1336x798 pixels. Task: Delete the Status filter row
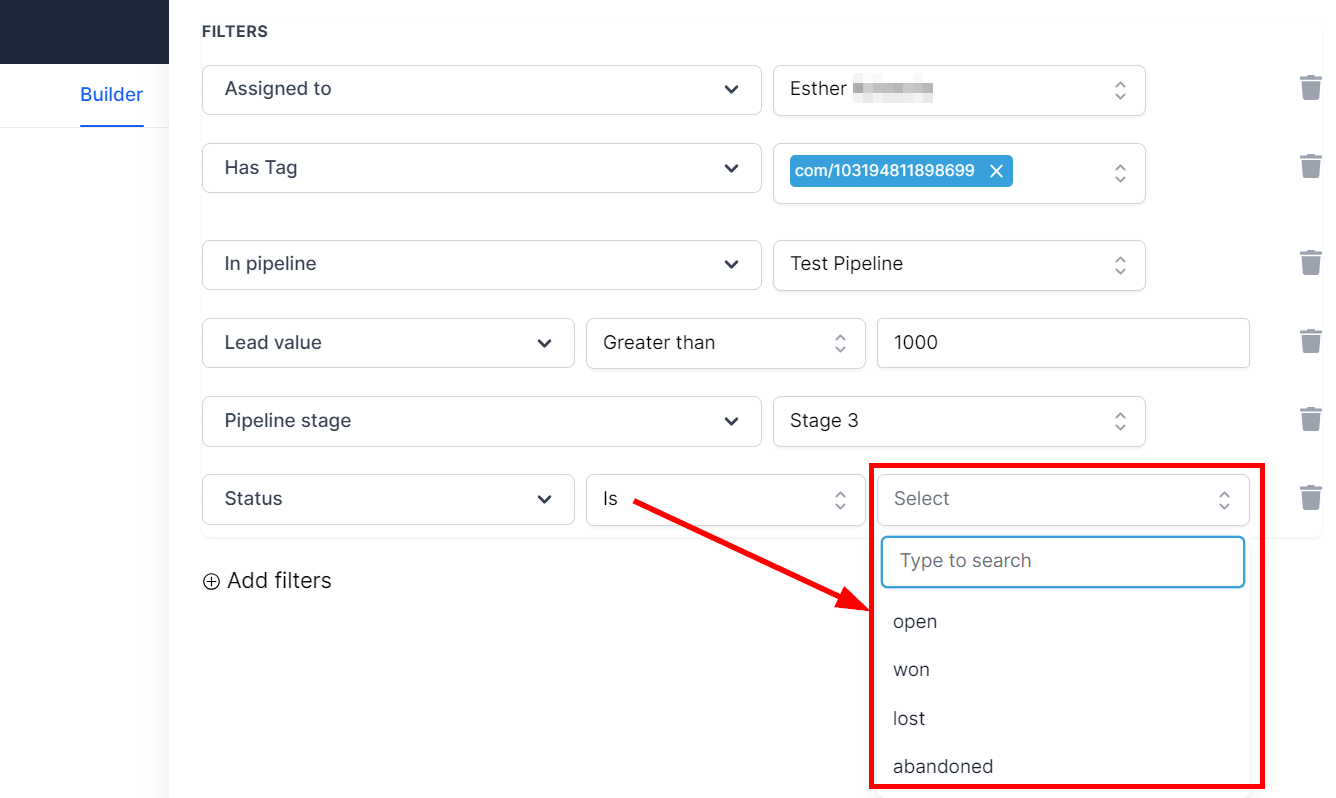[x=1310, y=497]
